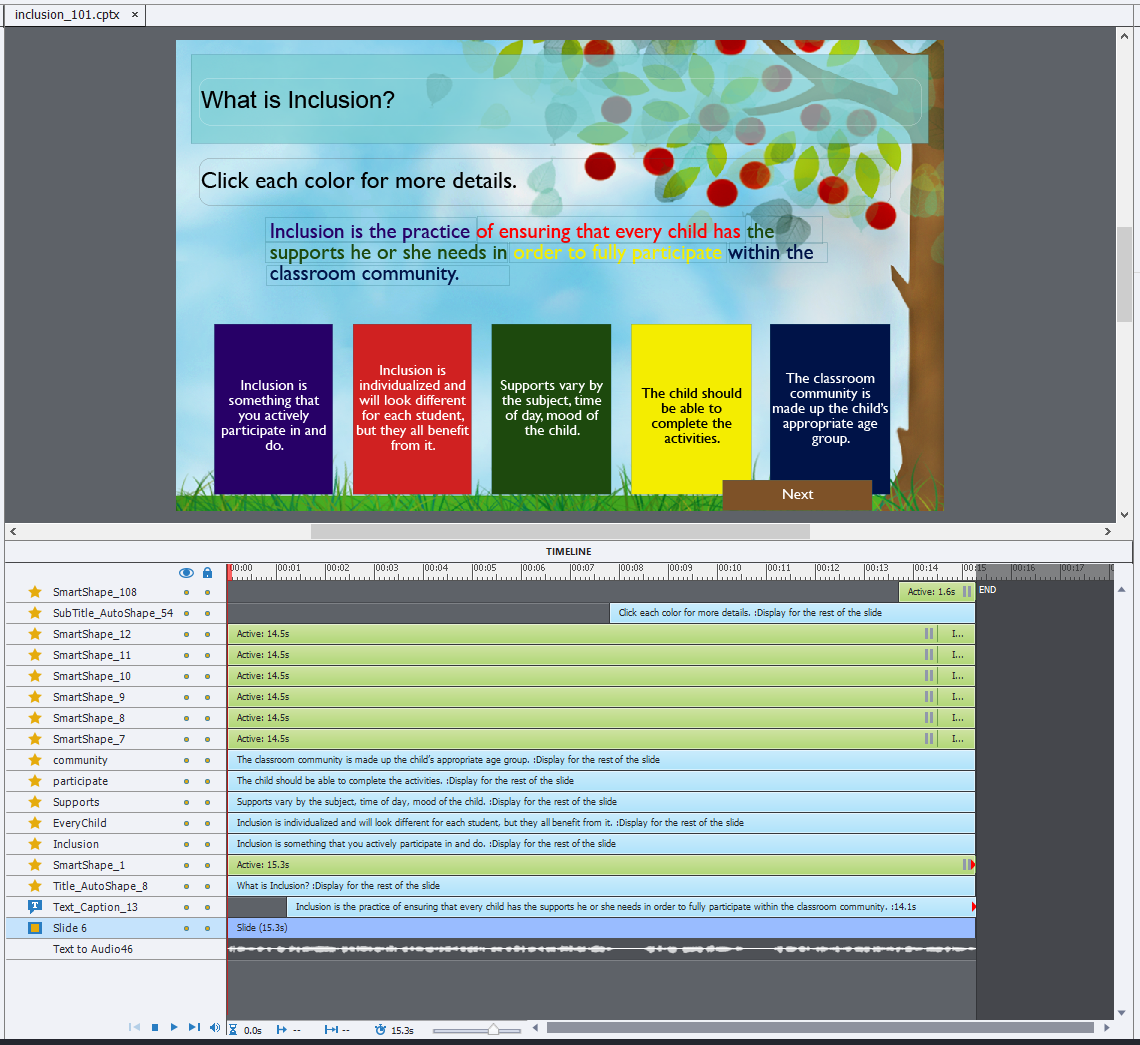Toggle lock dot for the community layer
Viewport: 1140px width, 1045px height.
pyautogui.click(x=207, y=760)
